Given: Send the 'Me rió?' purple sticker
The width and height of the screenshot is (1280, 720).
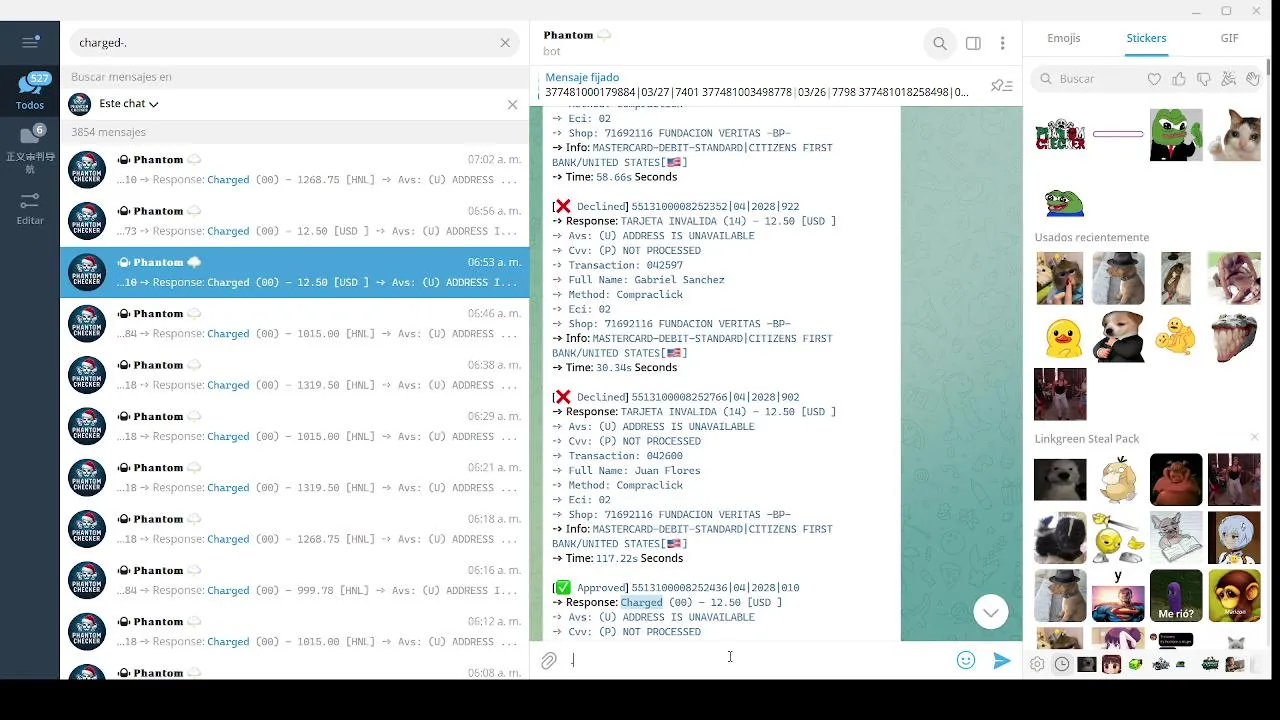Looking at the screenshot, I should (x=1176, y=596).
